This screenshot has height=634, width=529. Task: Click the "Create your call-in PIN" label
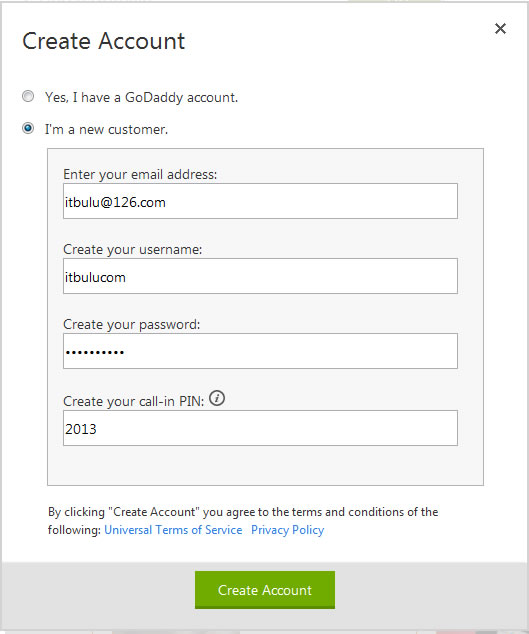click(x=133, y=402)
